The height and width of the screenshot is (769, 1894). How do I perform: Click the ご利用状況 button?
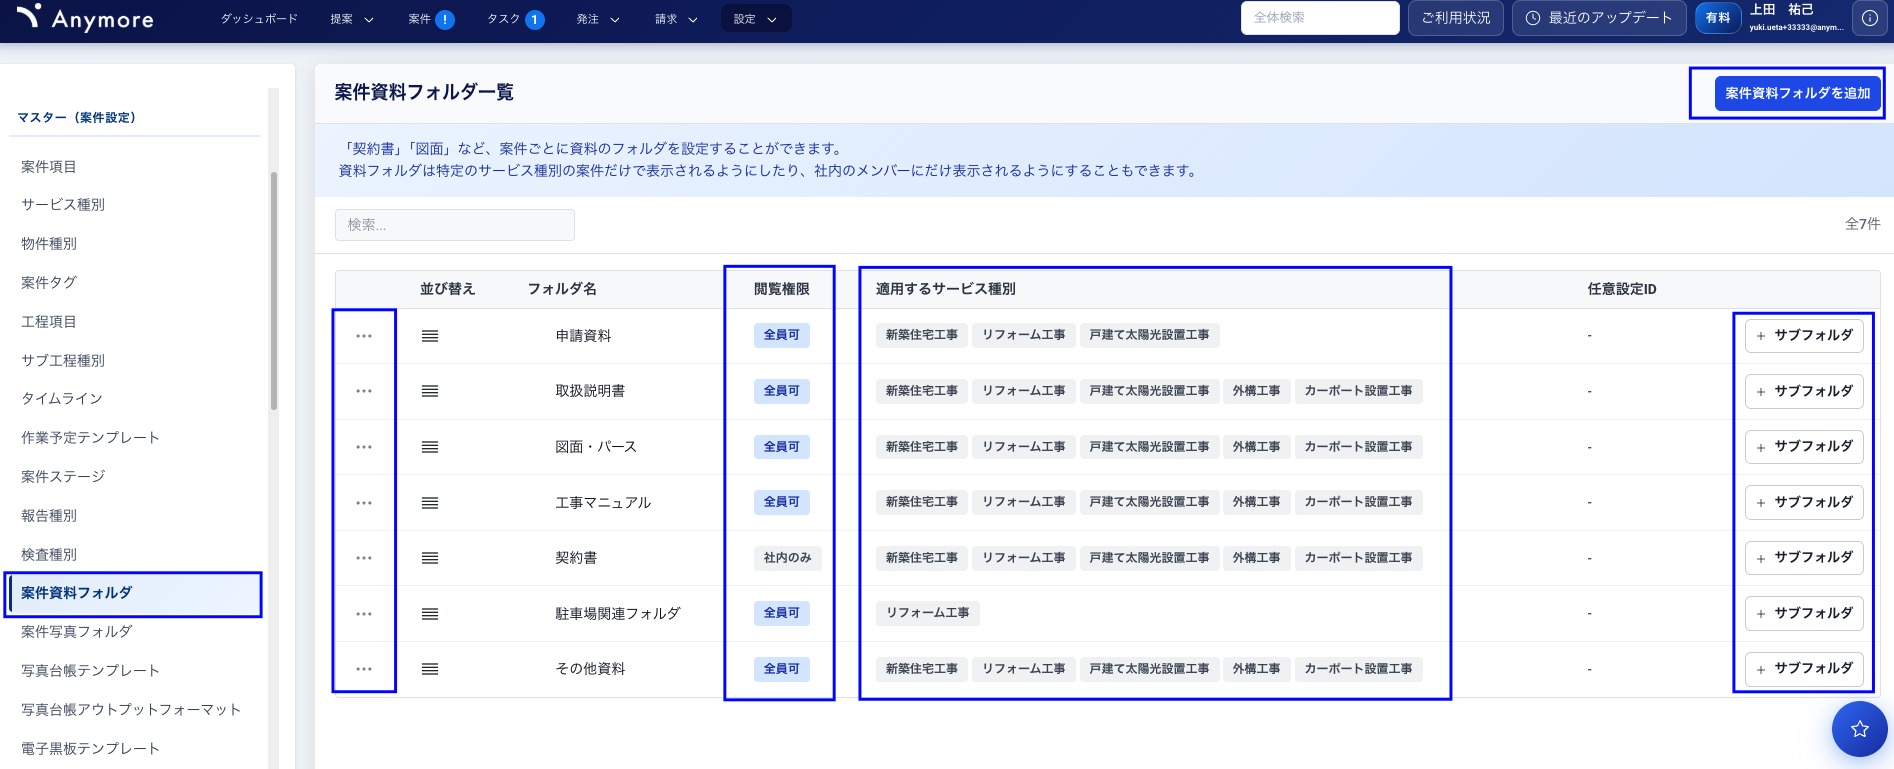[1455, 18]
